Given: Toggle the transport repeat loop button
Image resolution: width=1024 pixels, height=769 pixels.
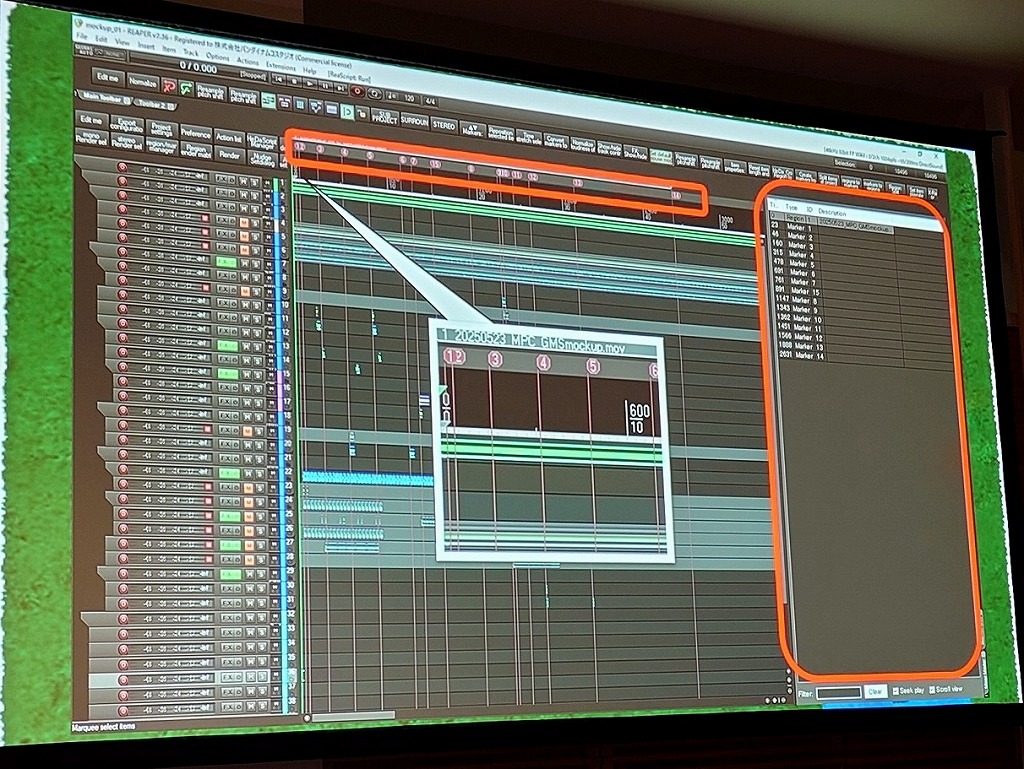Looking at the screenshot, I should [x=372, y=90].
